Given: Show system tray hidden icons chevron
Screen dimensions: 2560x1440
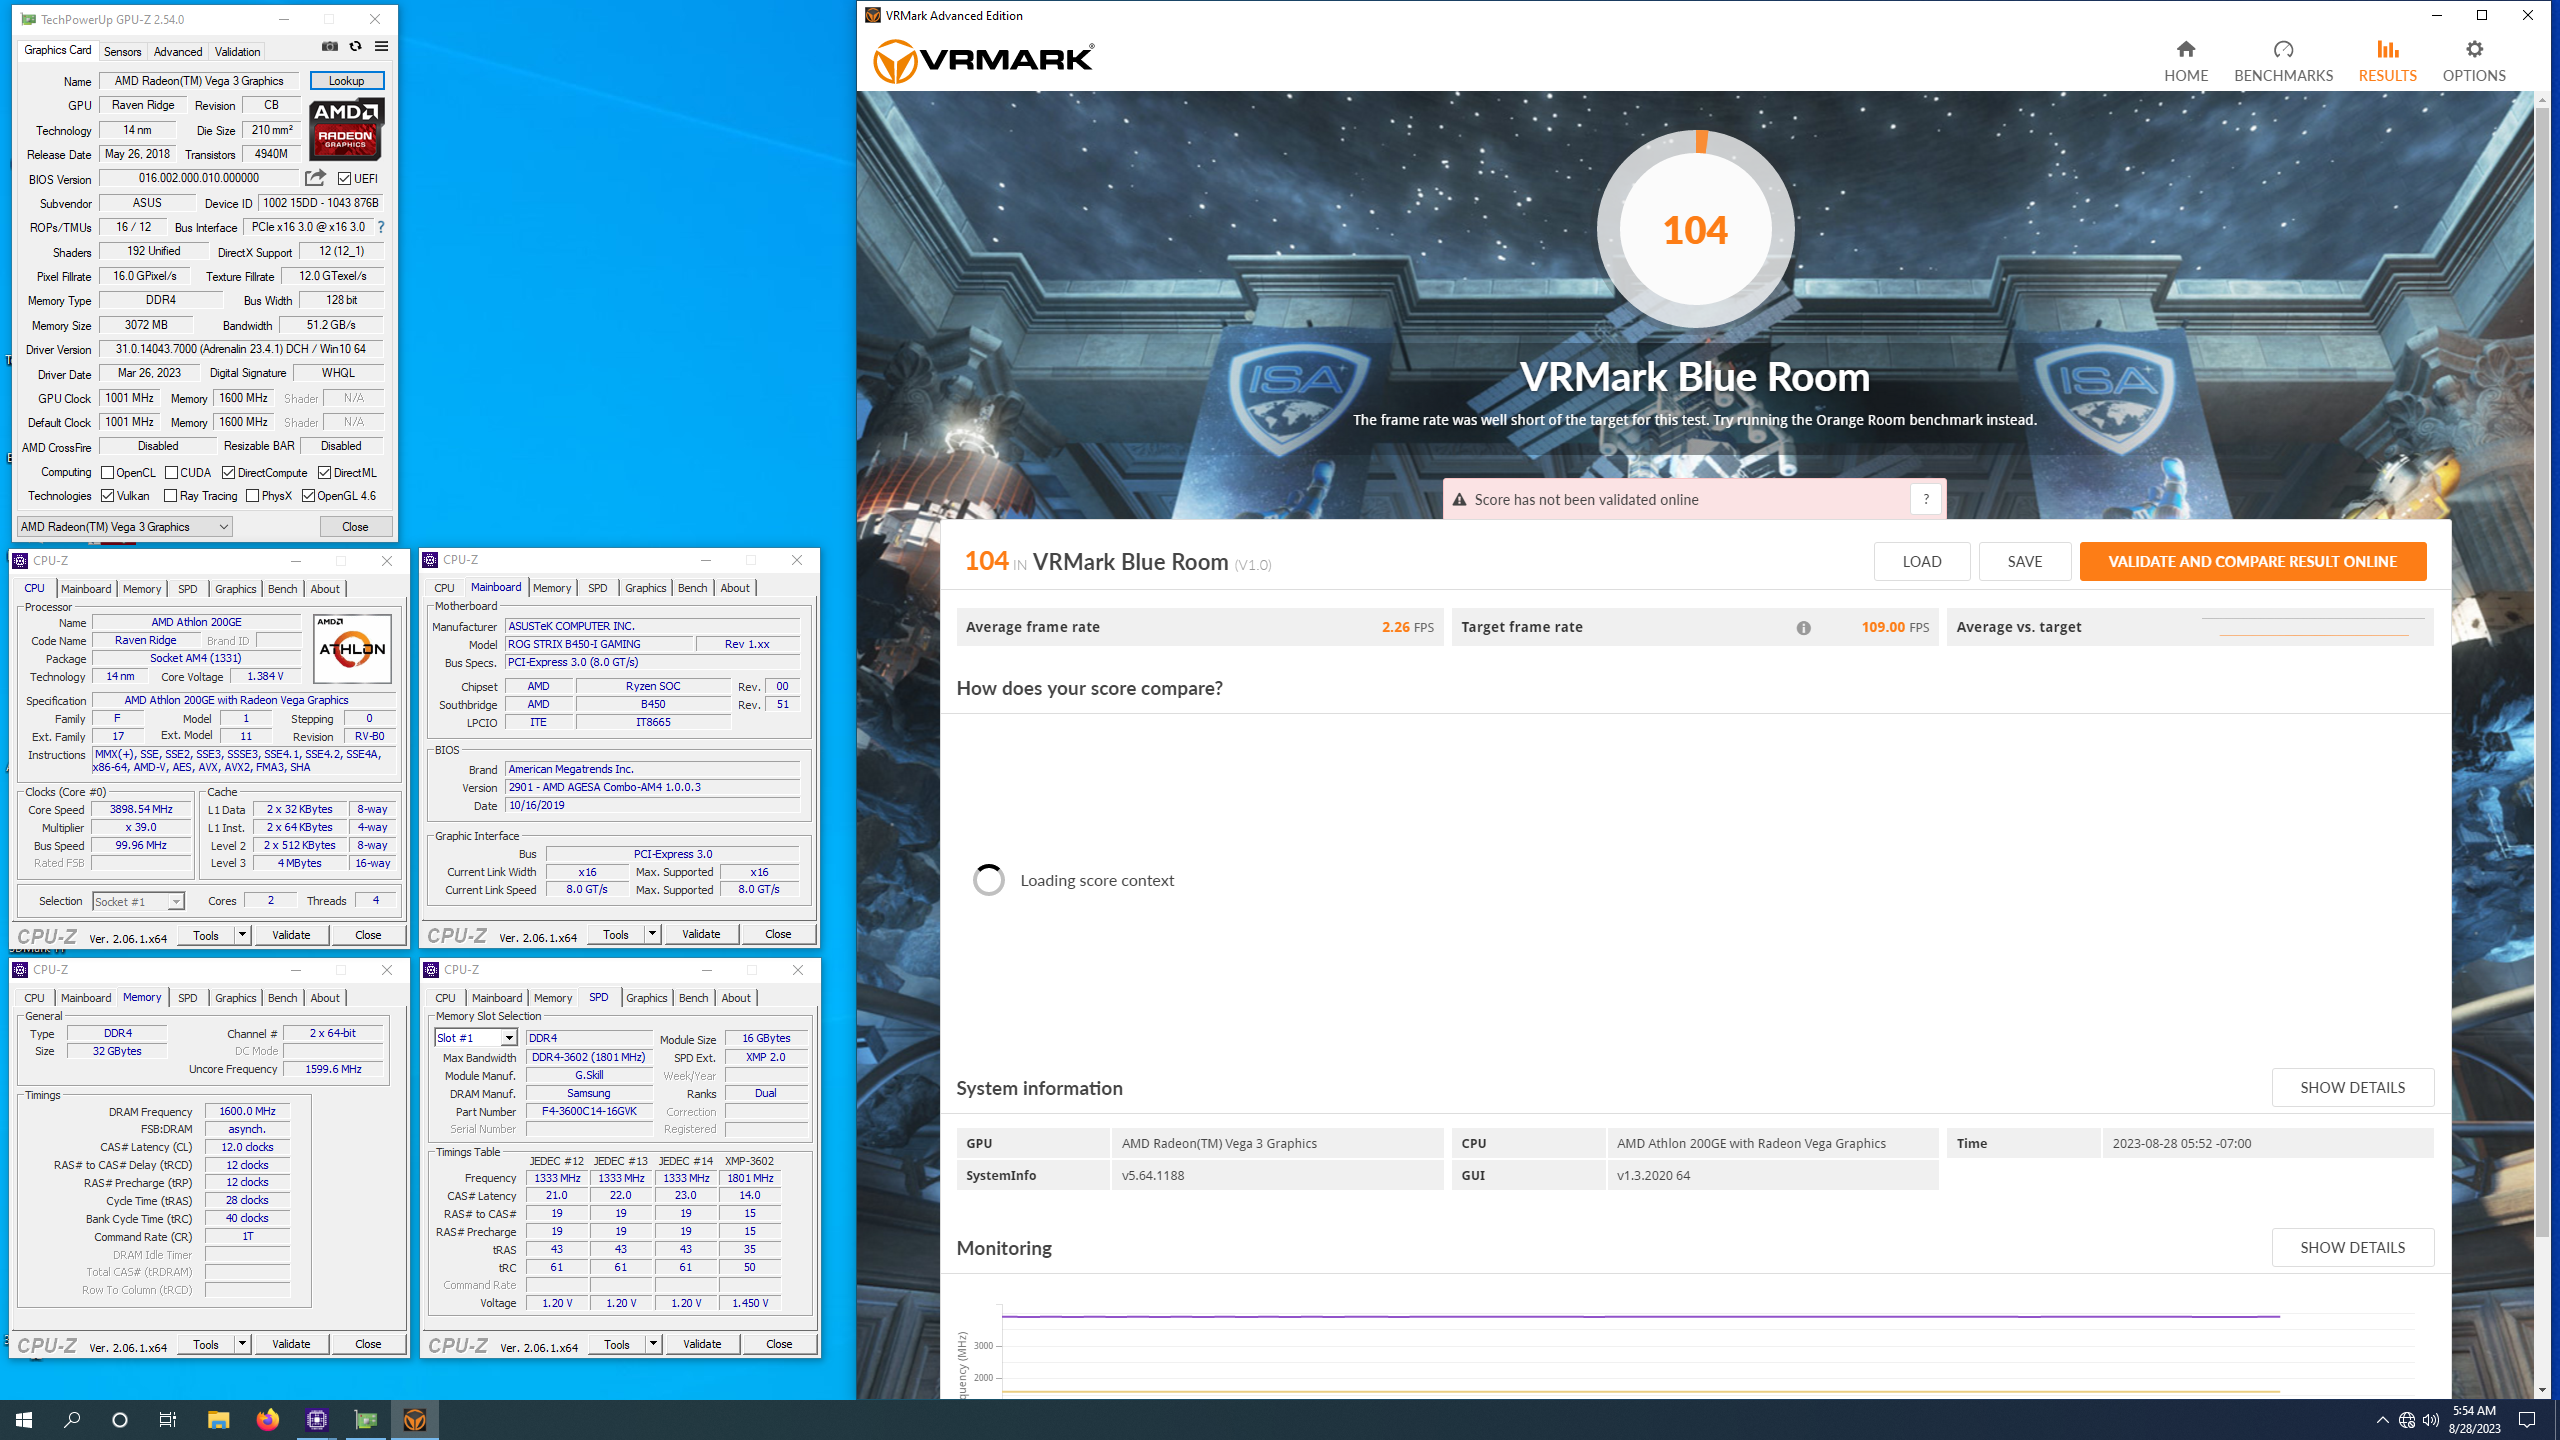Looking at the screenshot, I should pyautogui.click(x=2383, y=1420).
